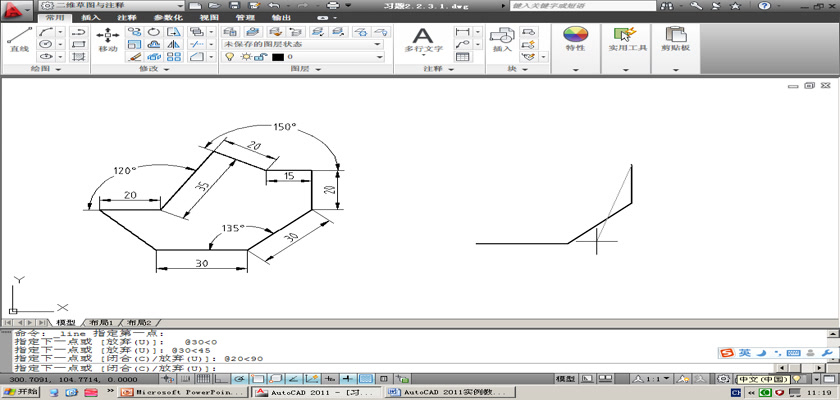Viewport: 840px width, 400px height.
Task: Open the AutoCAD application menu button
Action: [x=18, y=9]
